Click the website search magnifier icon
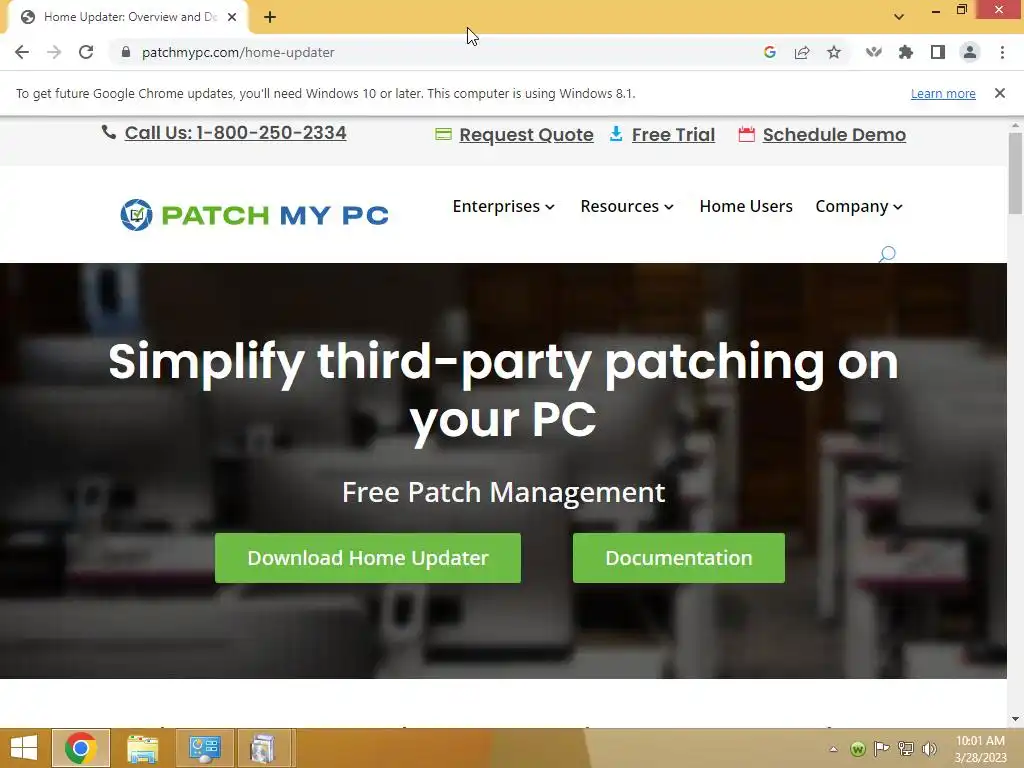The image size is (1024, 768). 887,253
